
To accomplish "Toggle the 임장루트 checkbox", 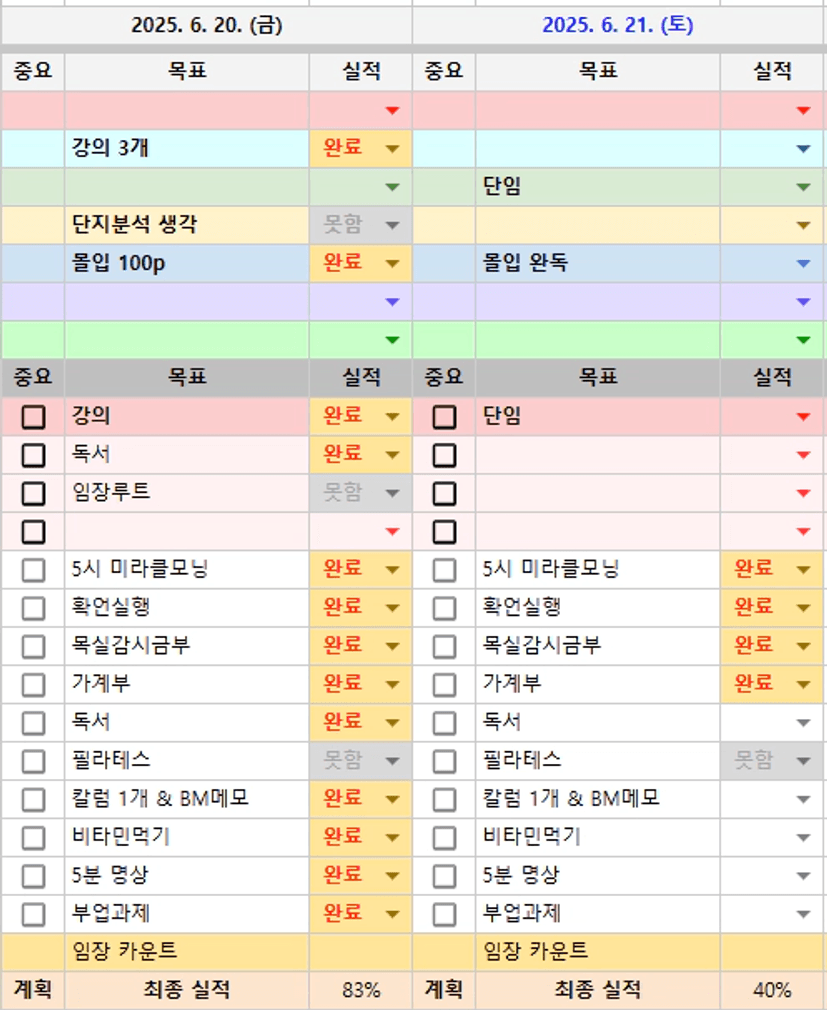I will [34, 493].
